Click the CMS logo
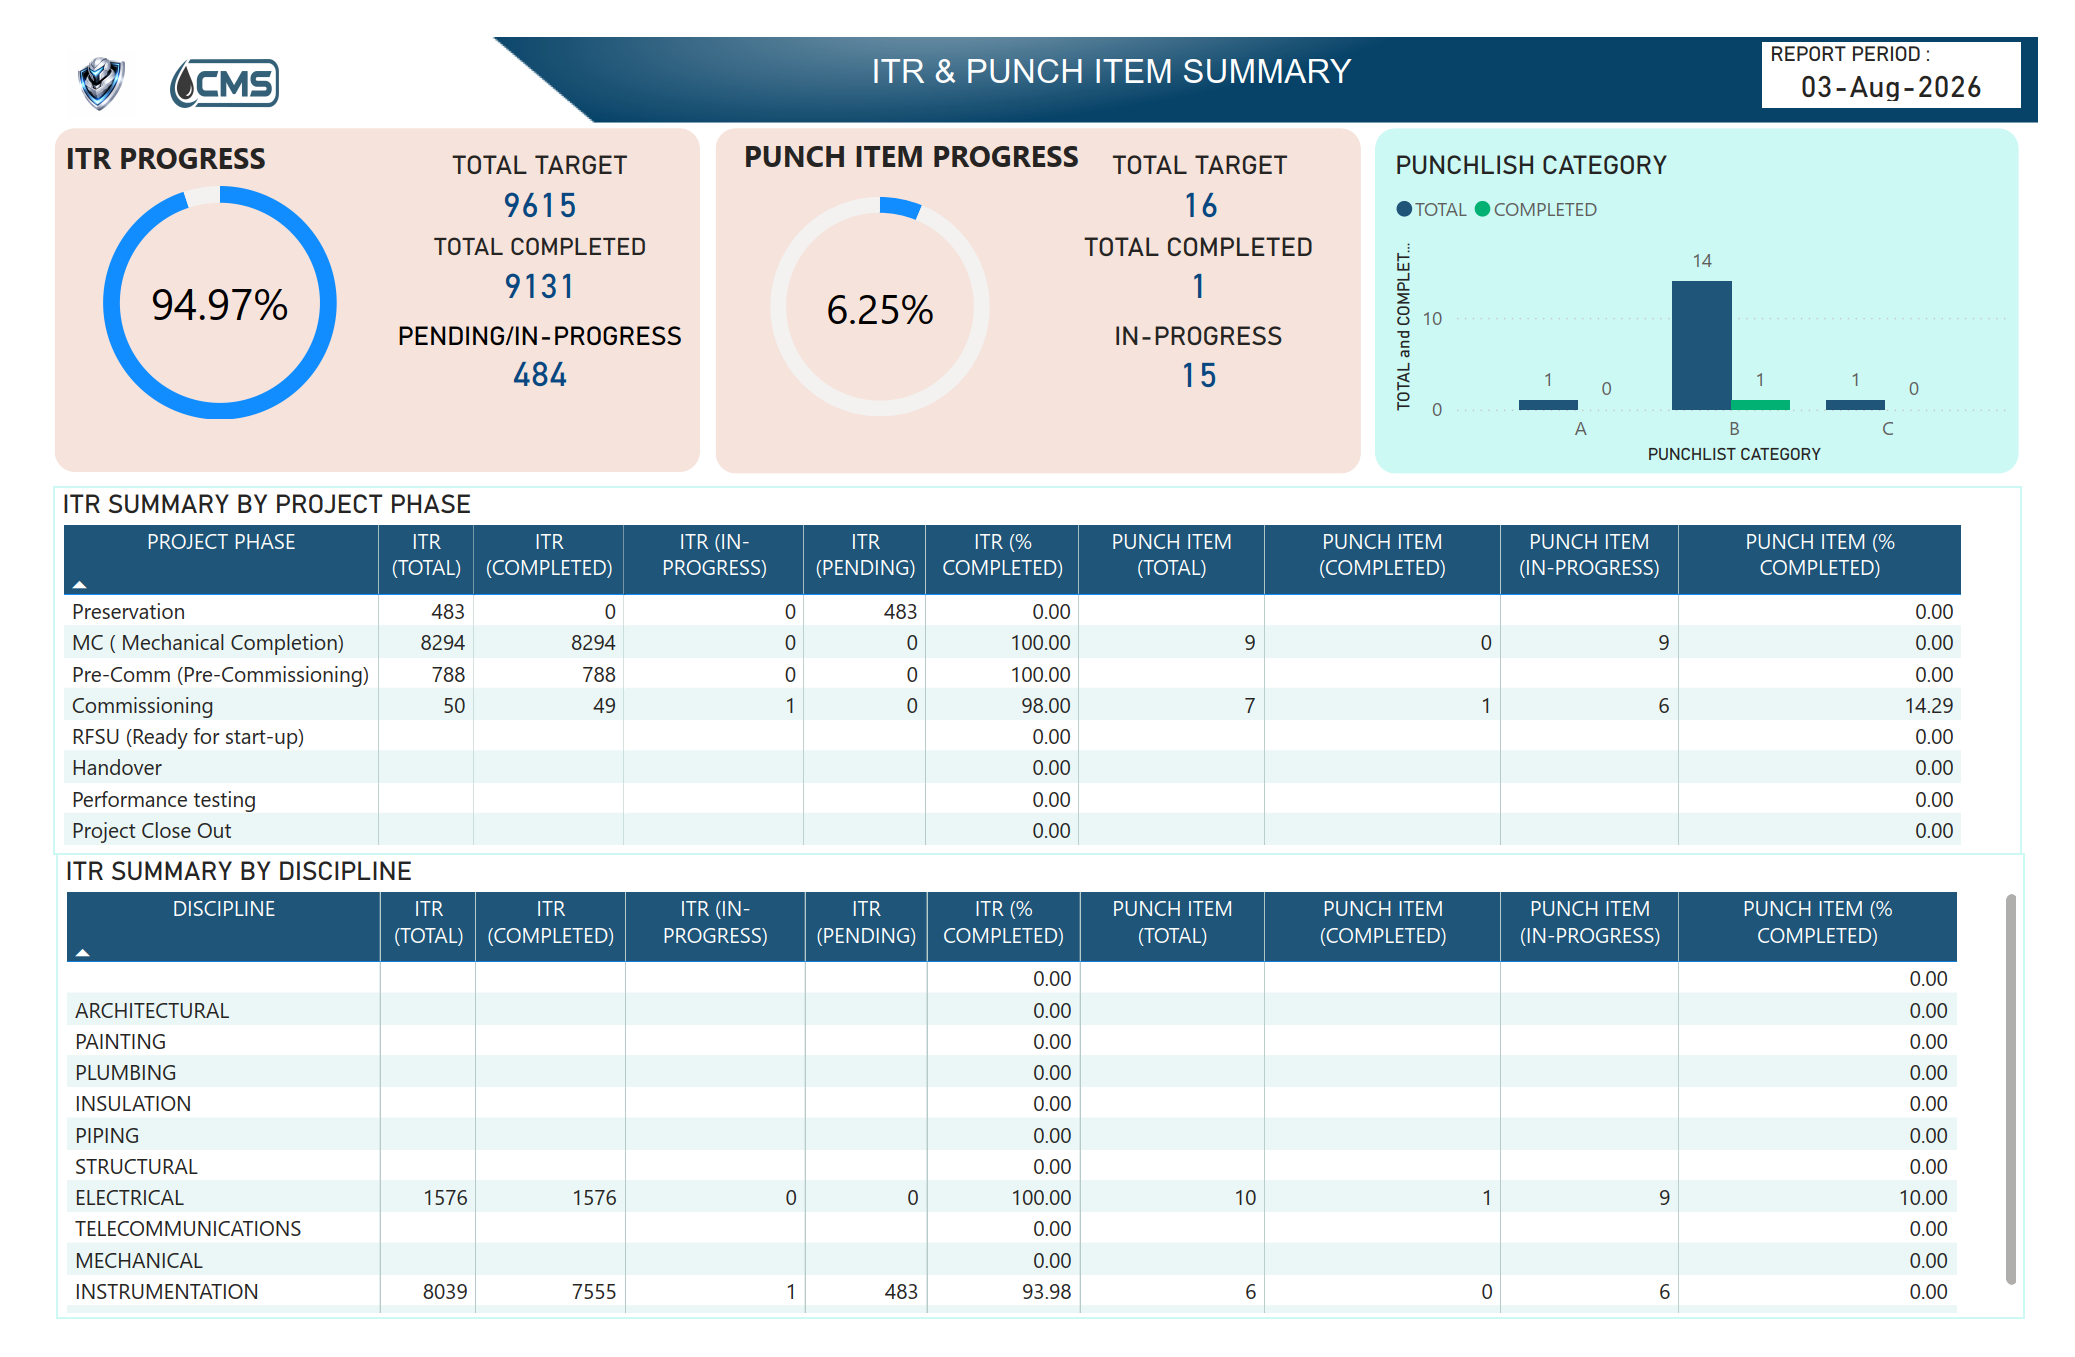The height and width of the screenshot is (1357, 2075). (224, 83)
